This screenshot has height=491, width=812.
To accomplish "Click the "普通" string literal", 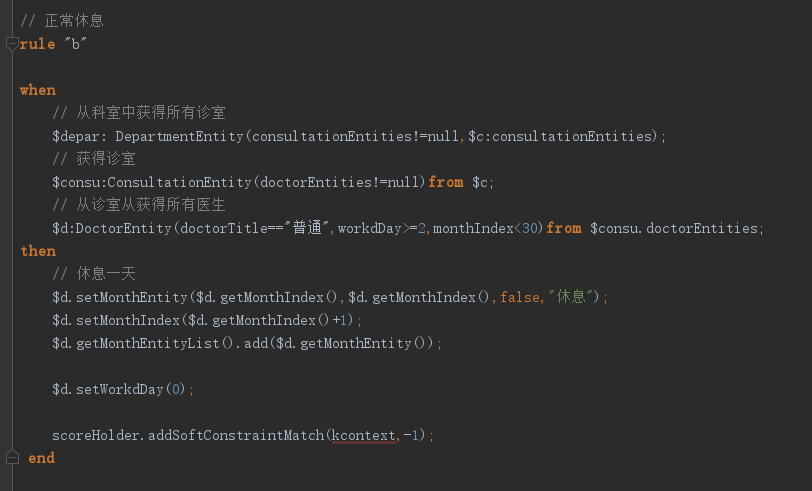I will pyautogui.click(x=307, y=228).
